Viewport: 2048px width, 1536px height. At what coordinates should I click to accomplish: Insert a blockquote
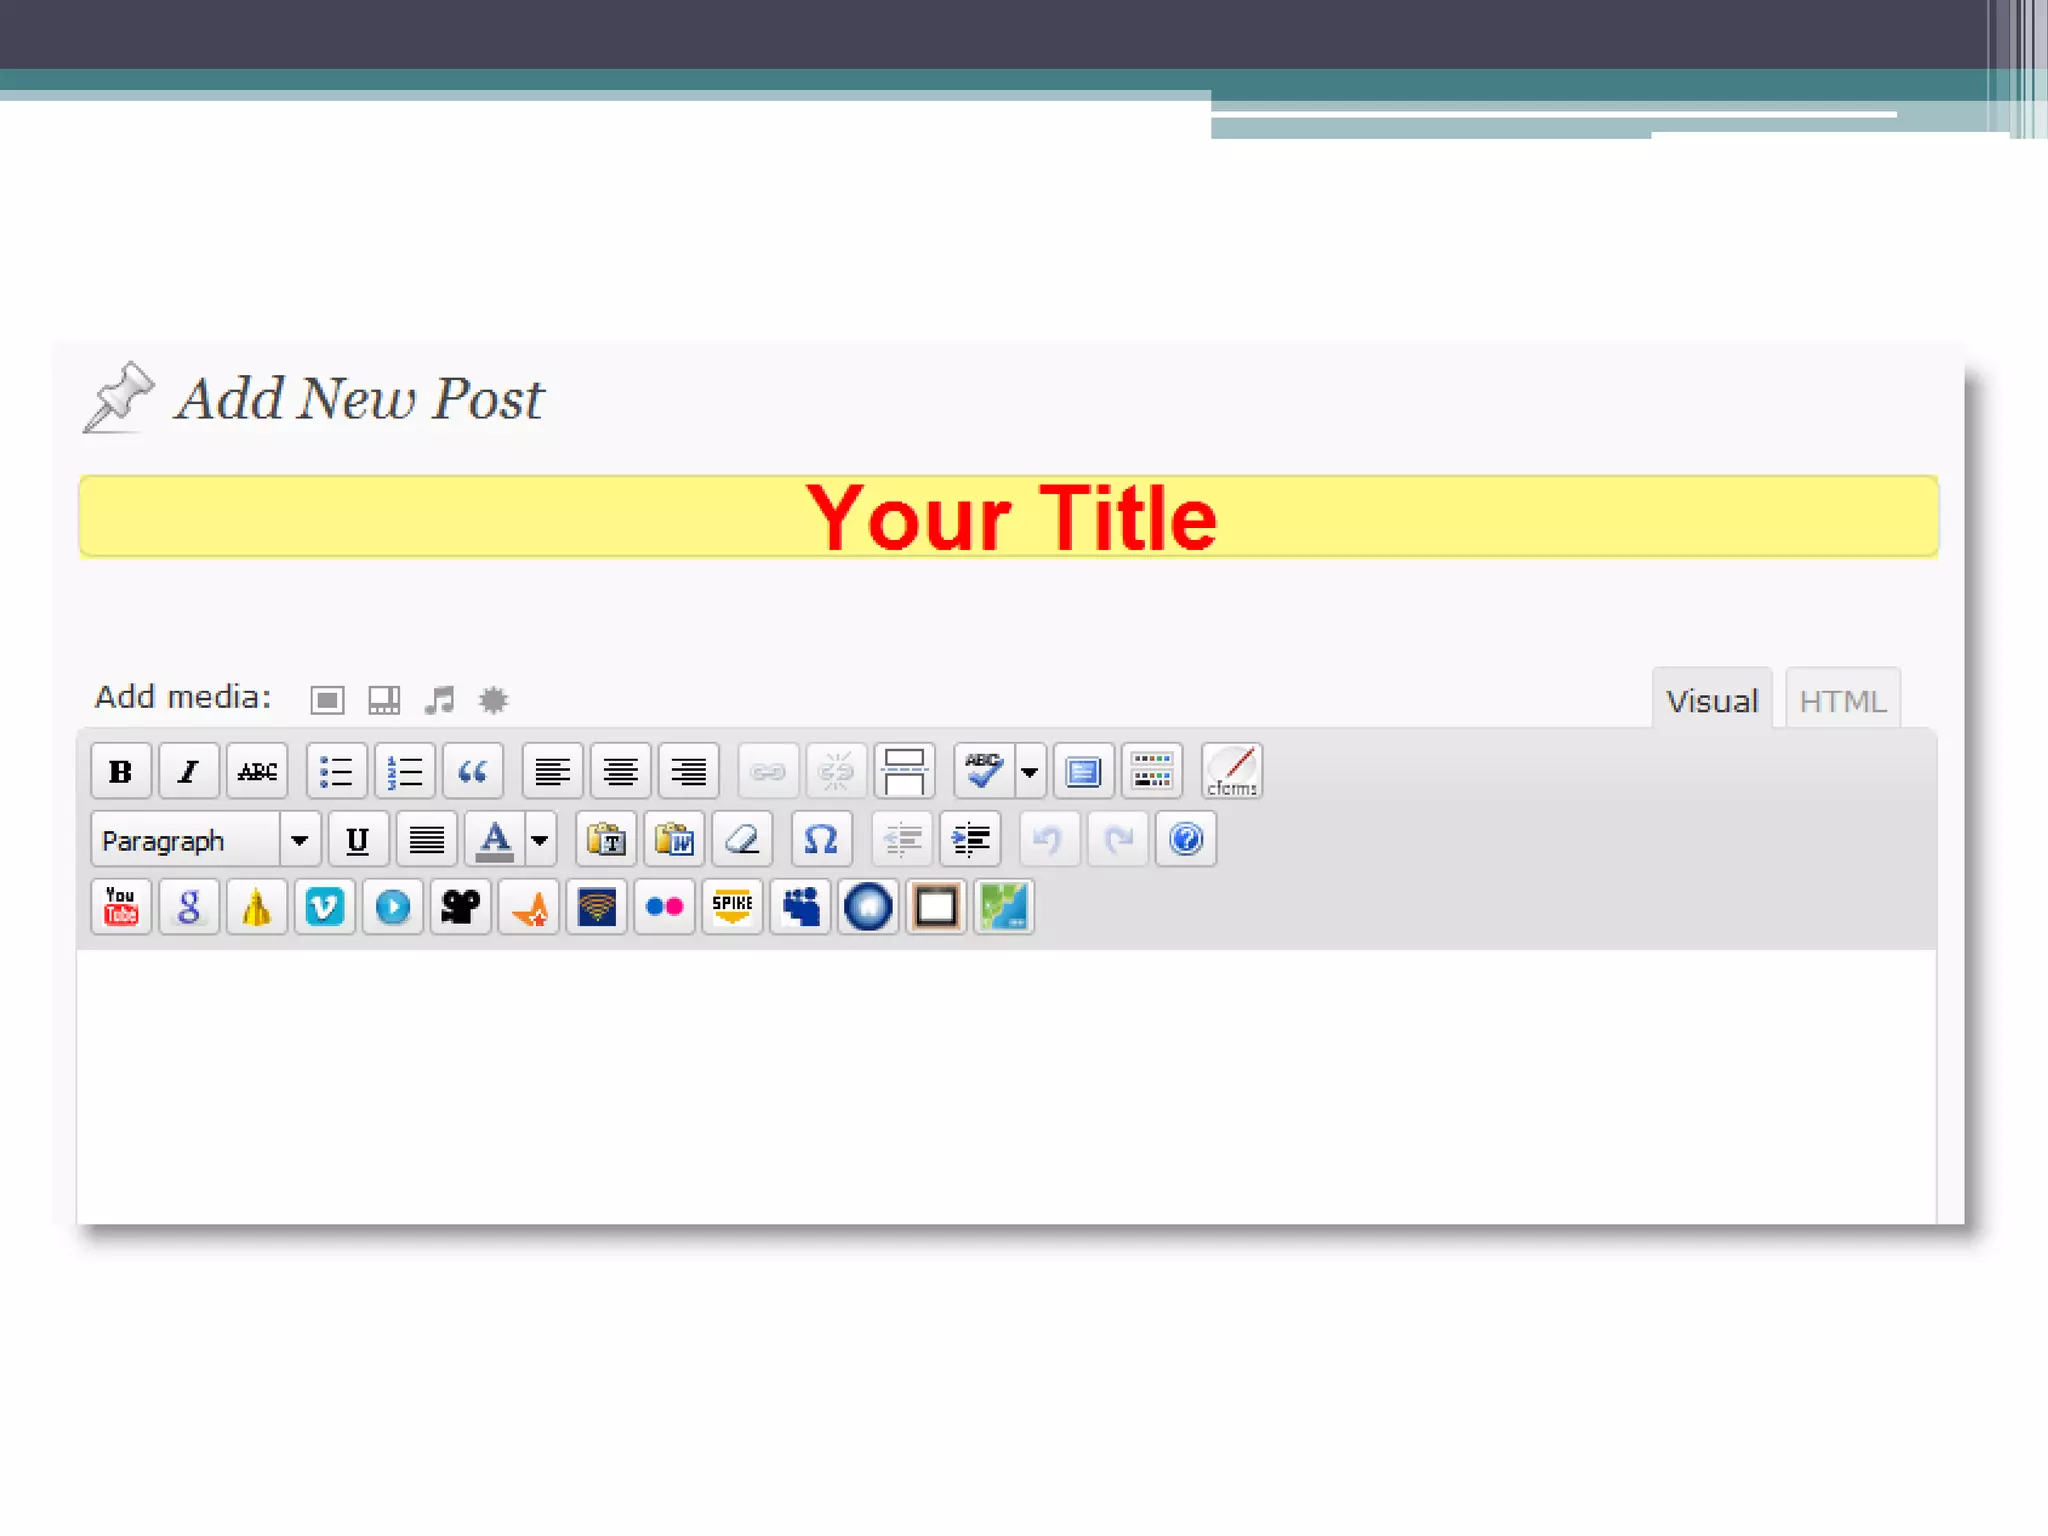472,771
